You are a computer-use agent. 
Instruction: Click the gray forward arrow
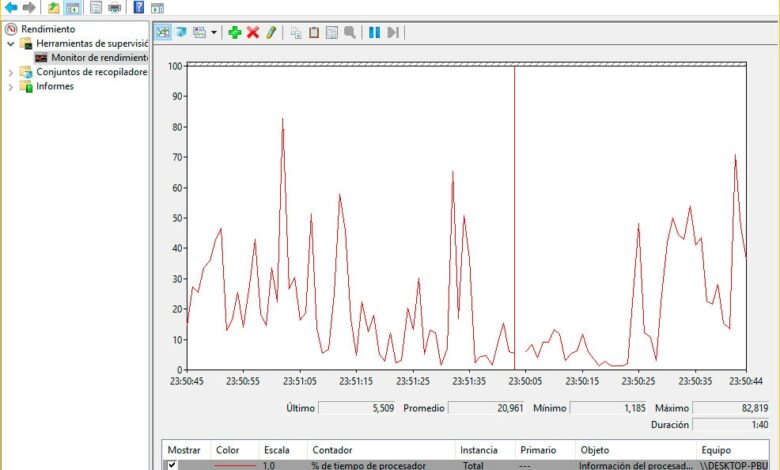29,7
